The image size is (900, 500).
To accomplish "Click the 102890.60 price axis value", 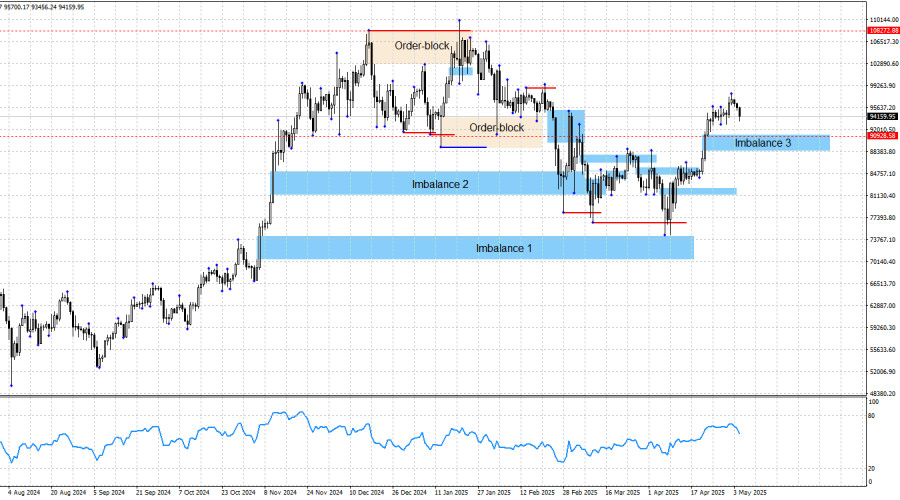I will (884, 64).
